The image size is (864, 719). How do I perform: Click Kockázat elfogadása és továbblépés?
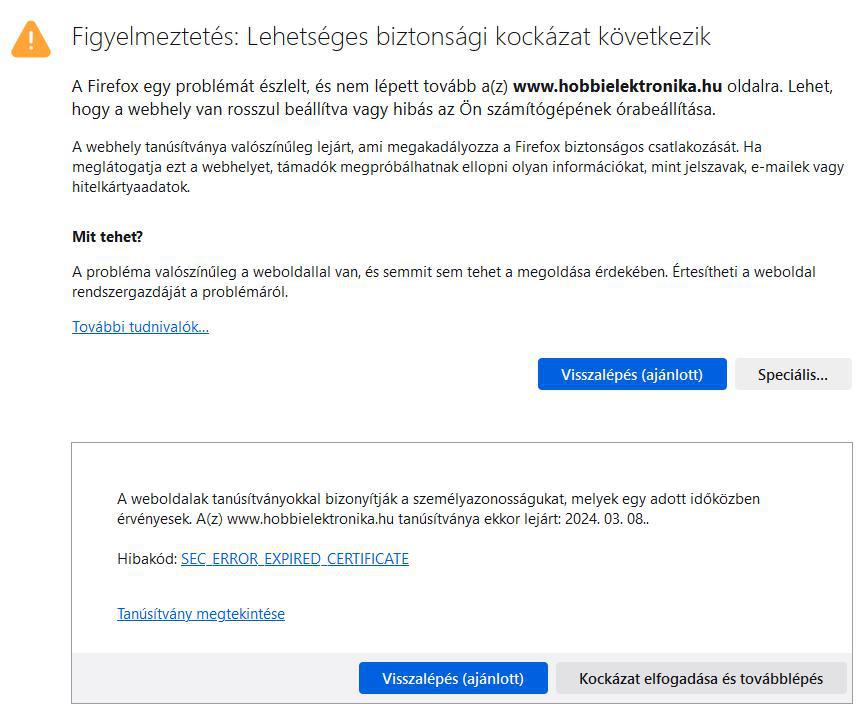700,678
